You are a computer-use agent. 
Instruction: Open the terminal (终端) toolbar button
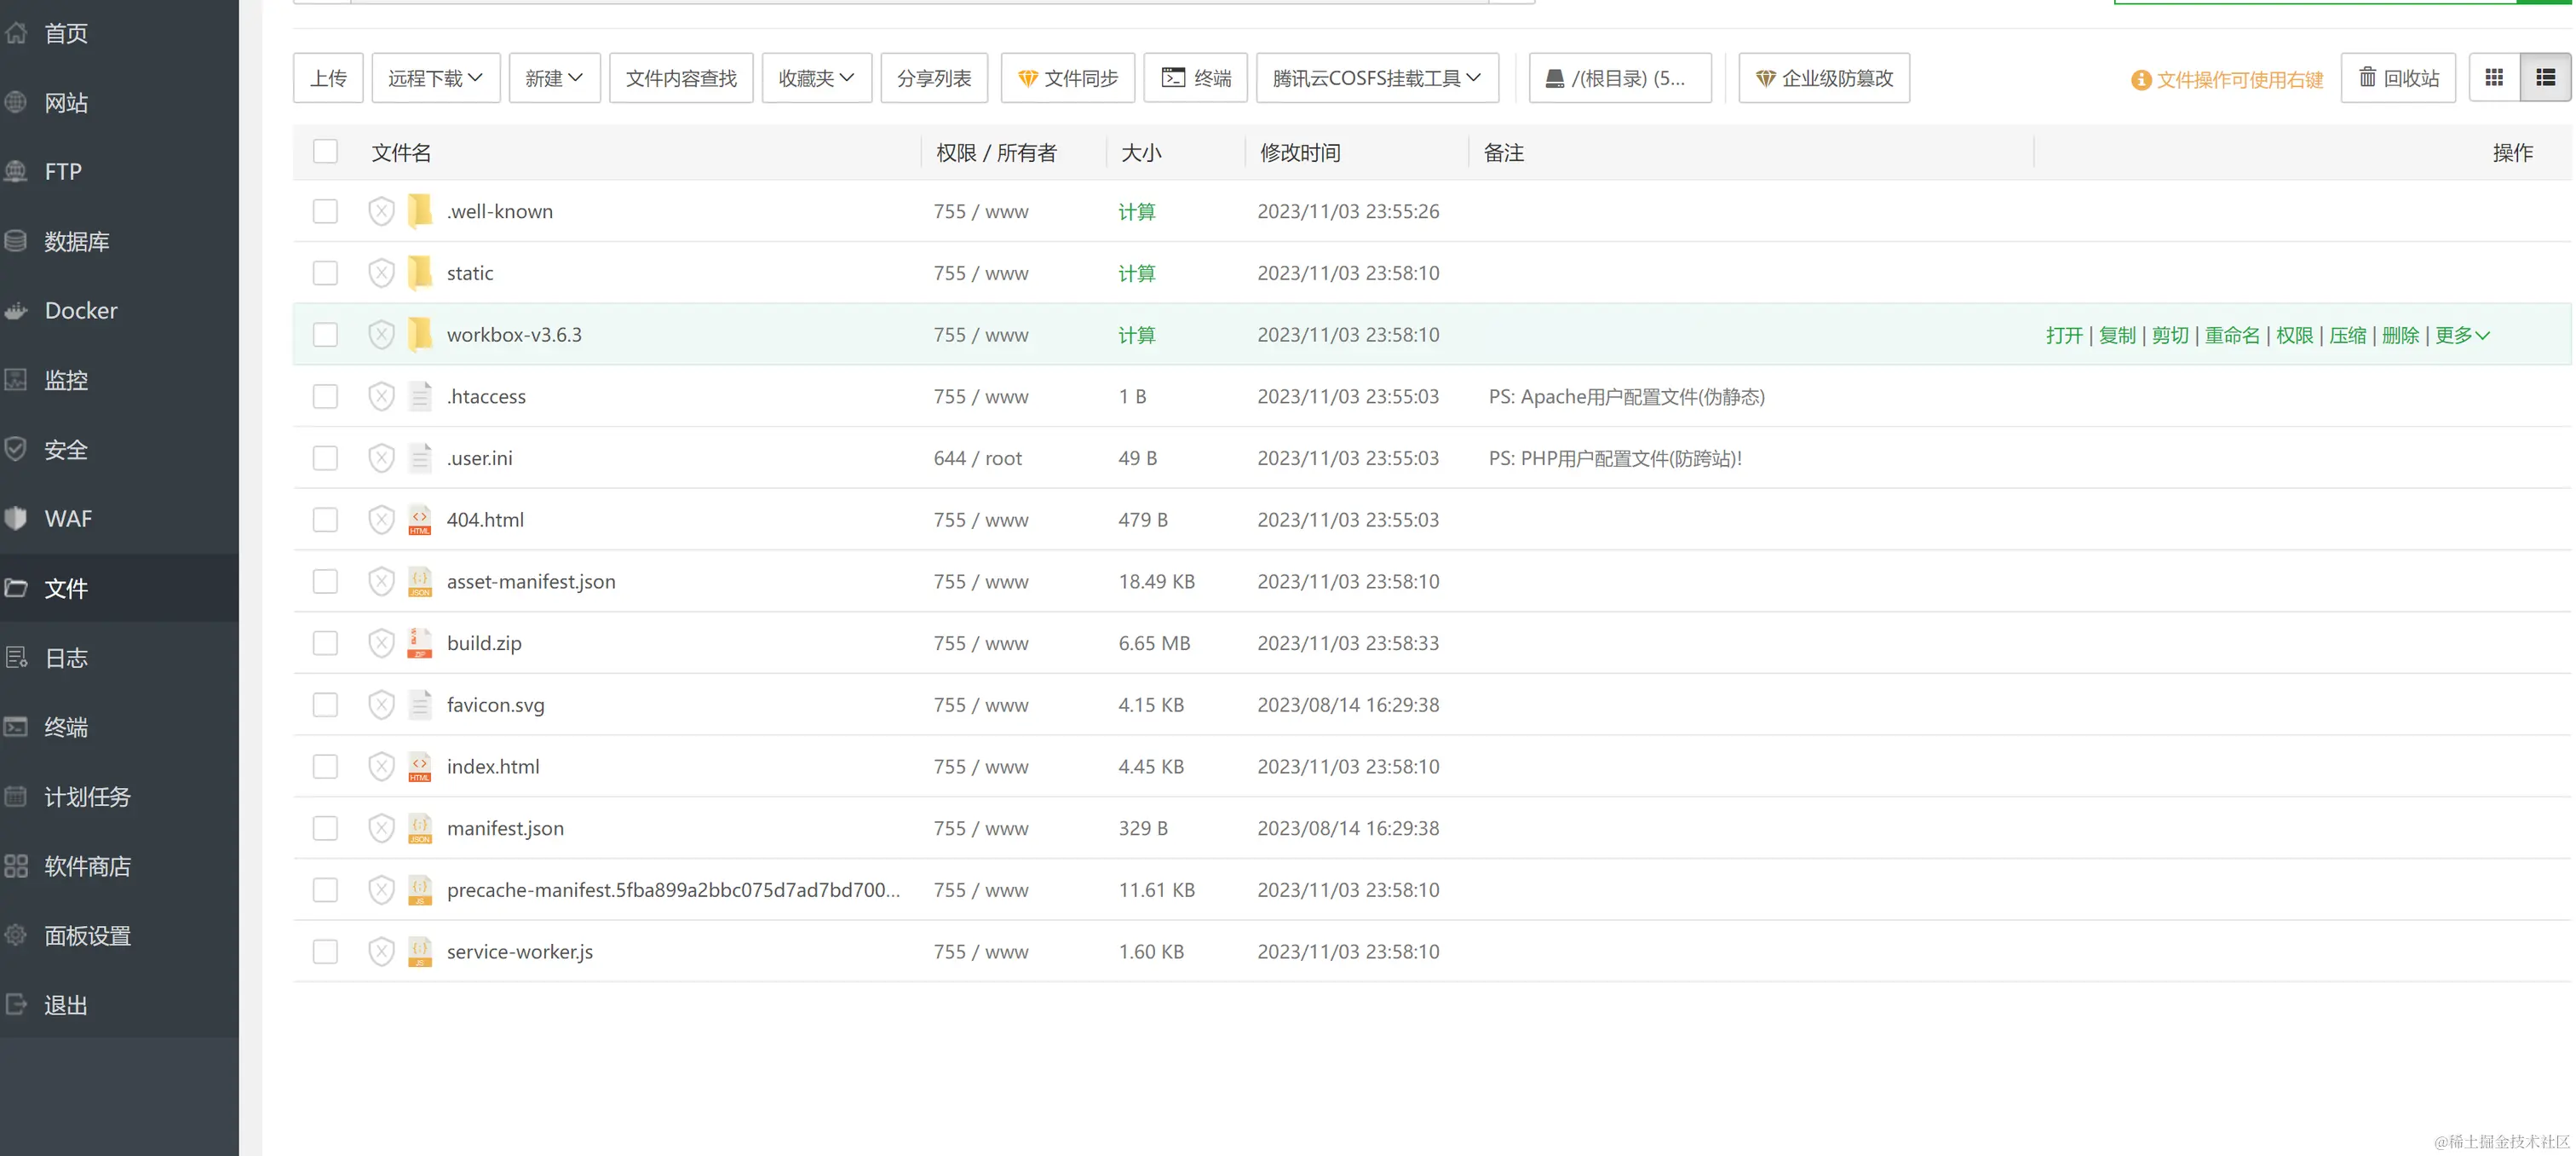(x=1195, y=78)
